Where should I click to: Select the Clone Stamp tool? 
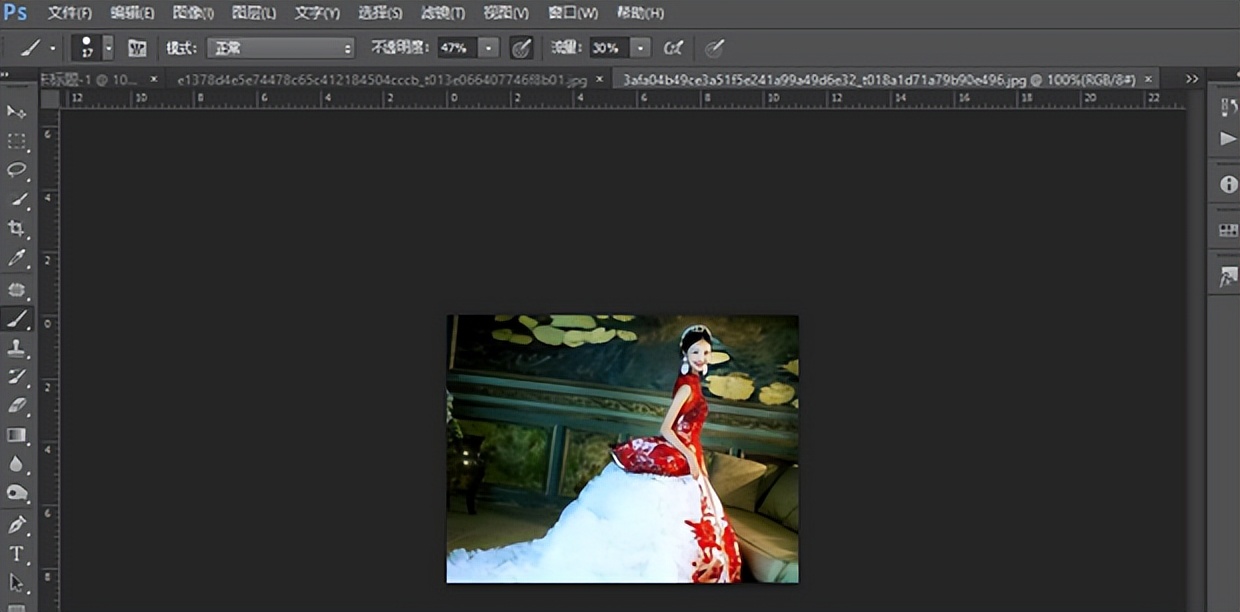(16, 348)
